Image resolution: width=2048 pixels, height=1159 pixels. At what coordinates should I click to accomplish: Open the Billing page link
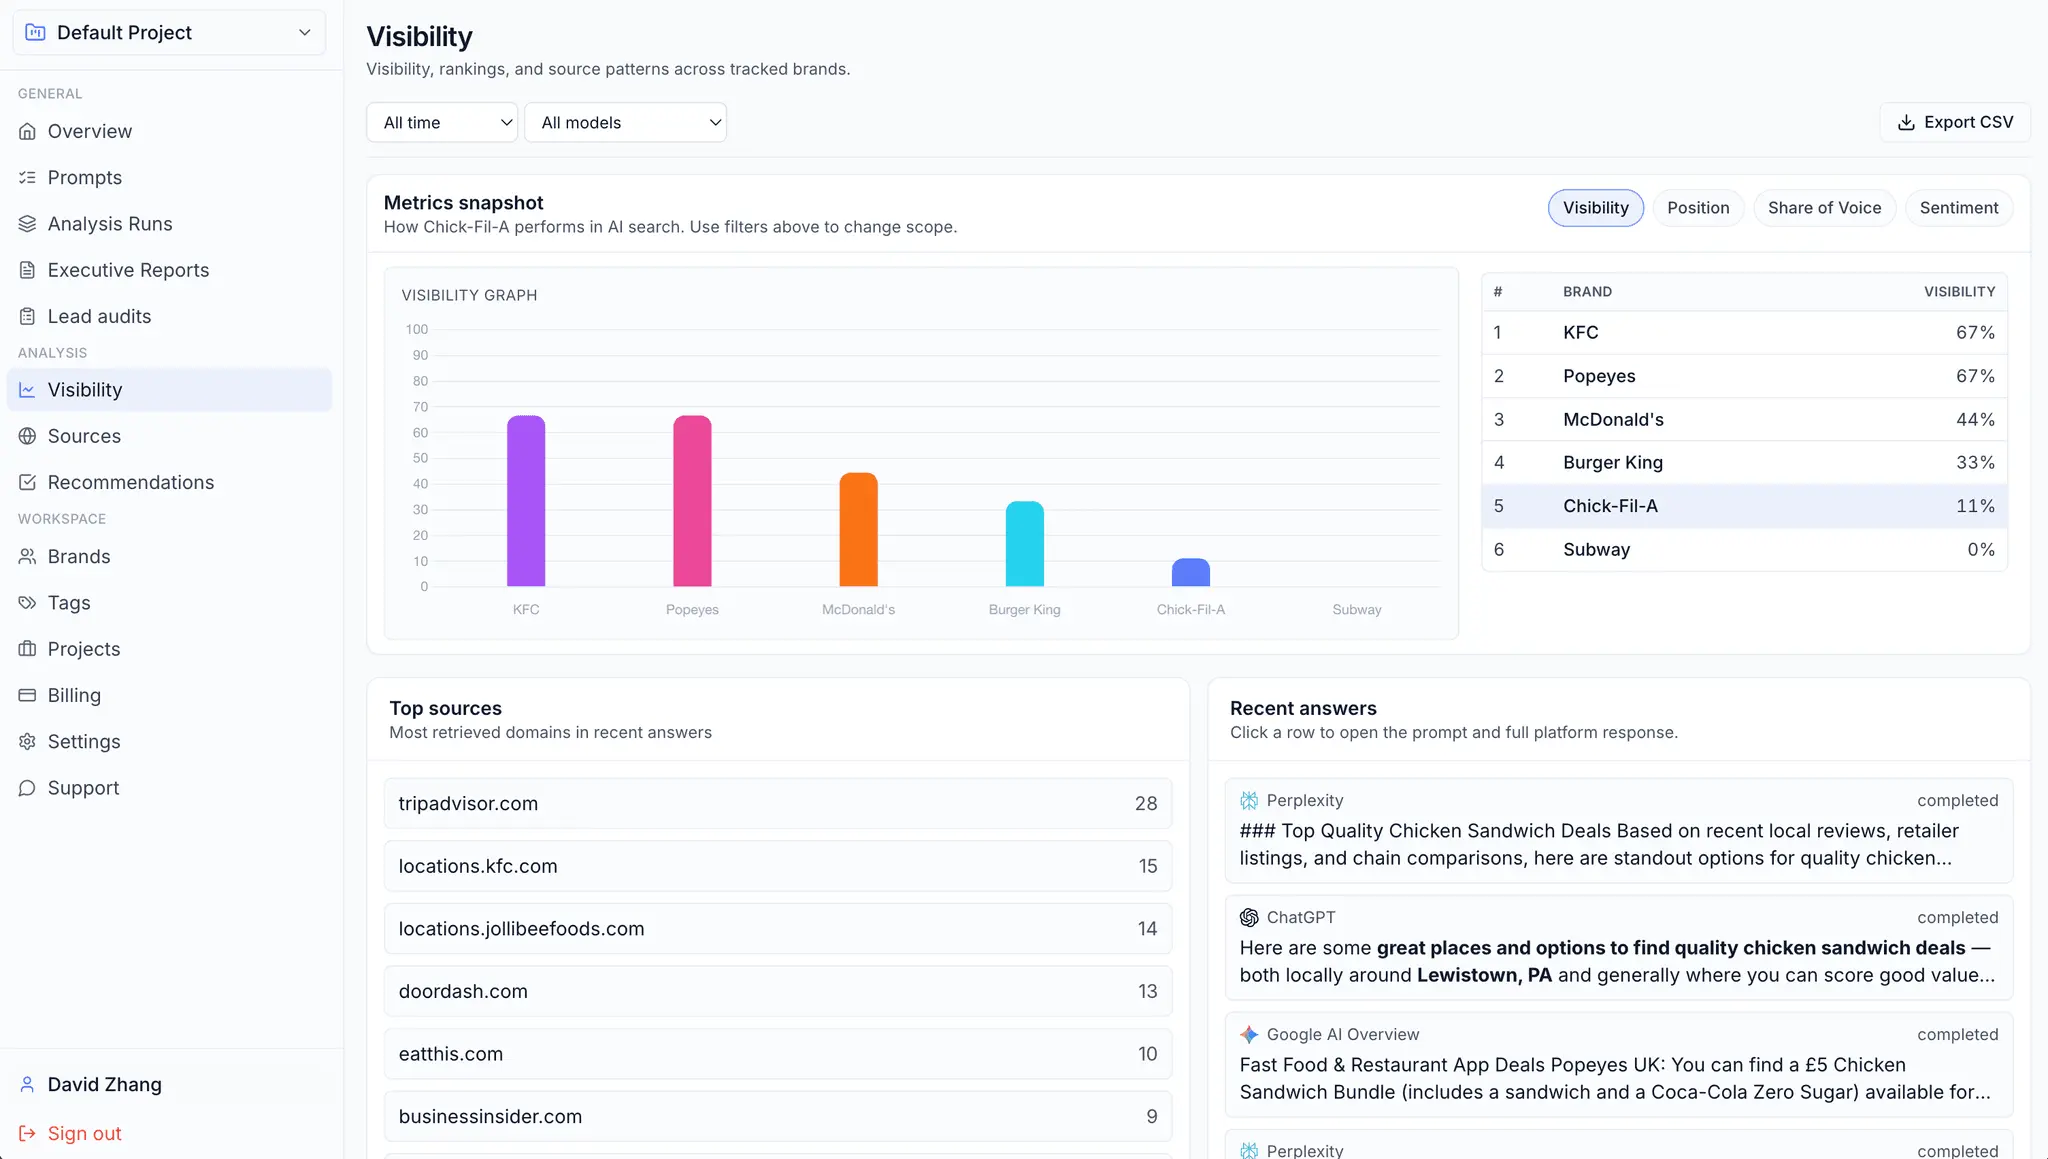[169, 695]
